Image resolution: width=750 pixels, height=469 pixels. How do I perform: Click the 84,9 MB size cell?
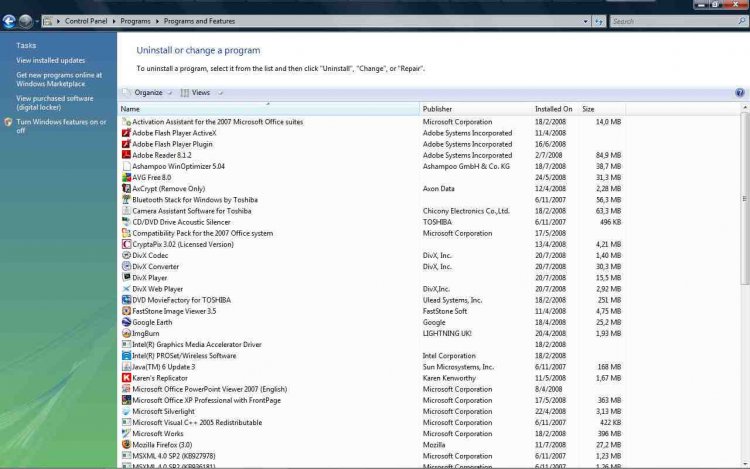tap(608, 155)
